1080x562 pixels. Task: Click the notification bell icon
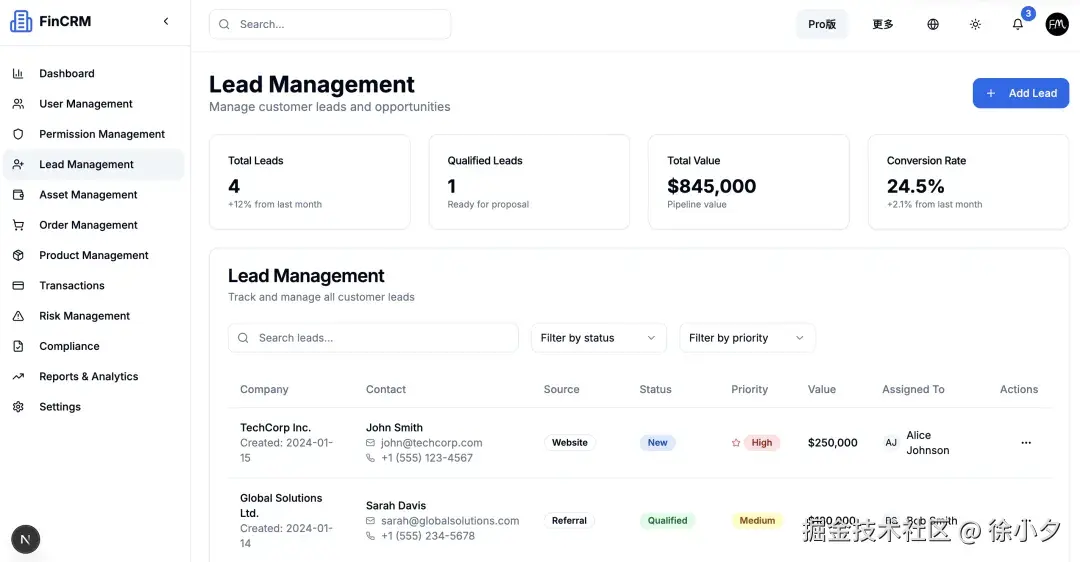tap(1018, 24)
